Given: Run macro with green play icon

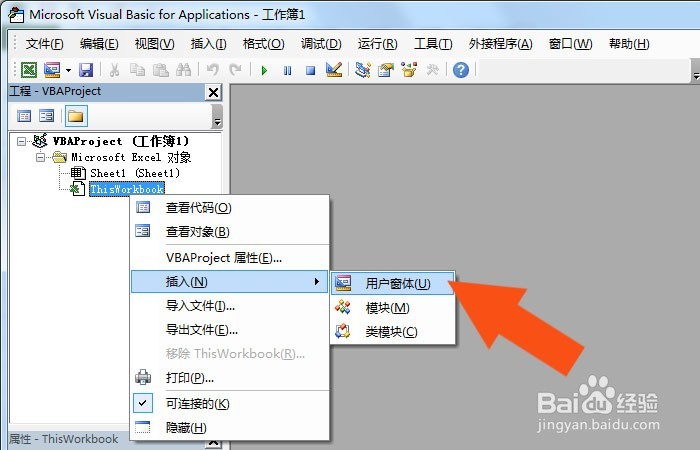Looking at the screenshot, I should pyautogui.click(x=264, y=70).
